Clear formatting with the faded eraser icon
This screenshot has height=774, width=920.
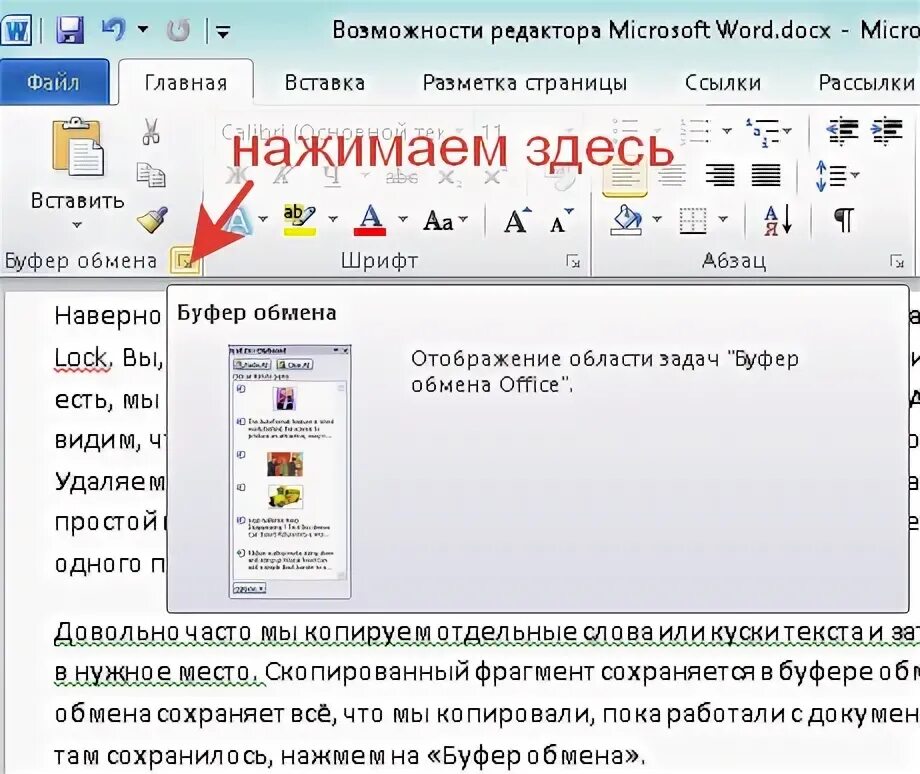coord(562,176)
